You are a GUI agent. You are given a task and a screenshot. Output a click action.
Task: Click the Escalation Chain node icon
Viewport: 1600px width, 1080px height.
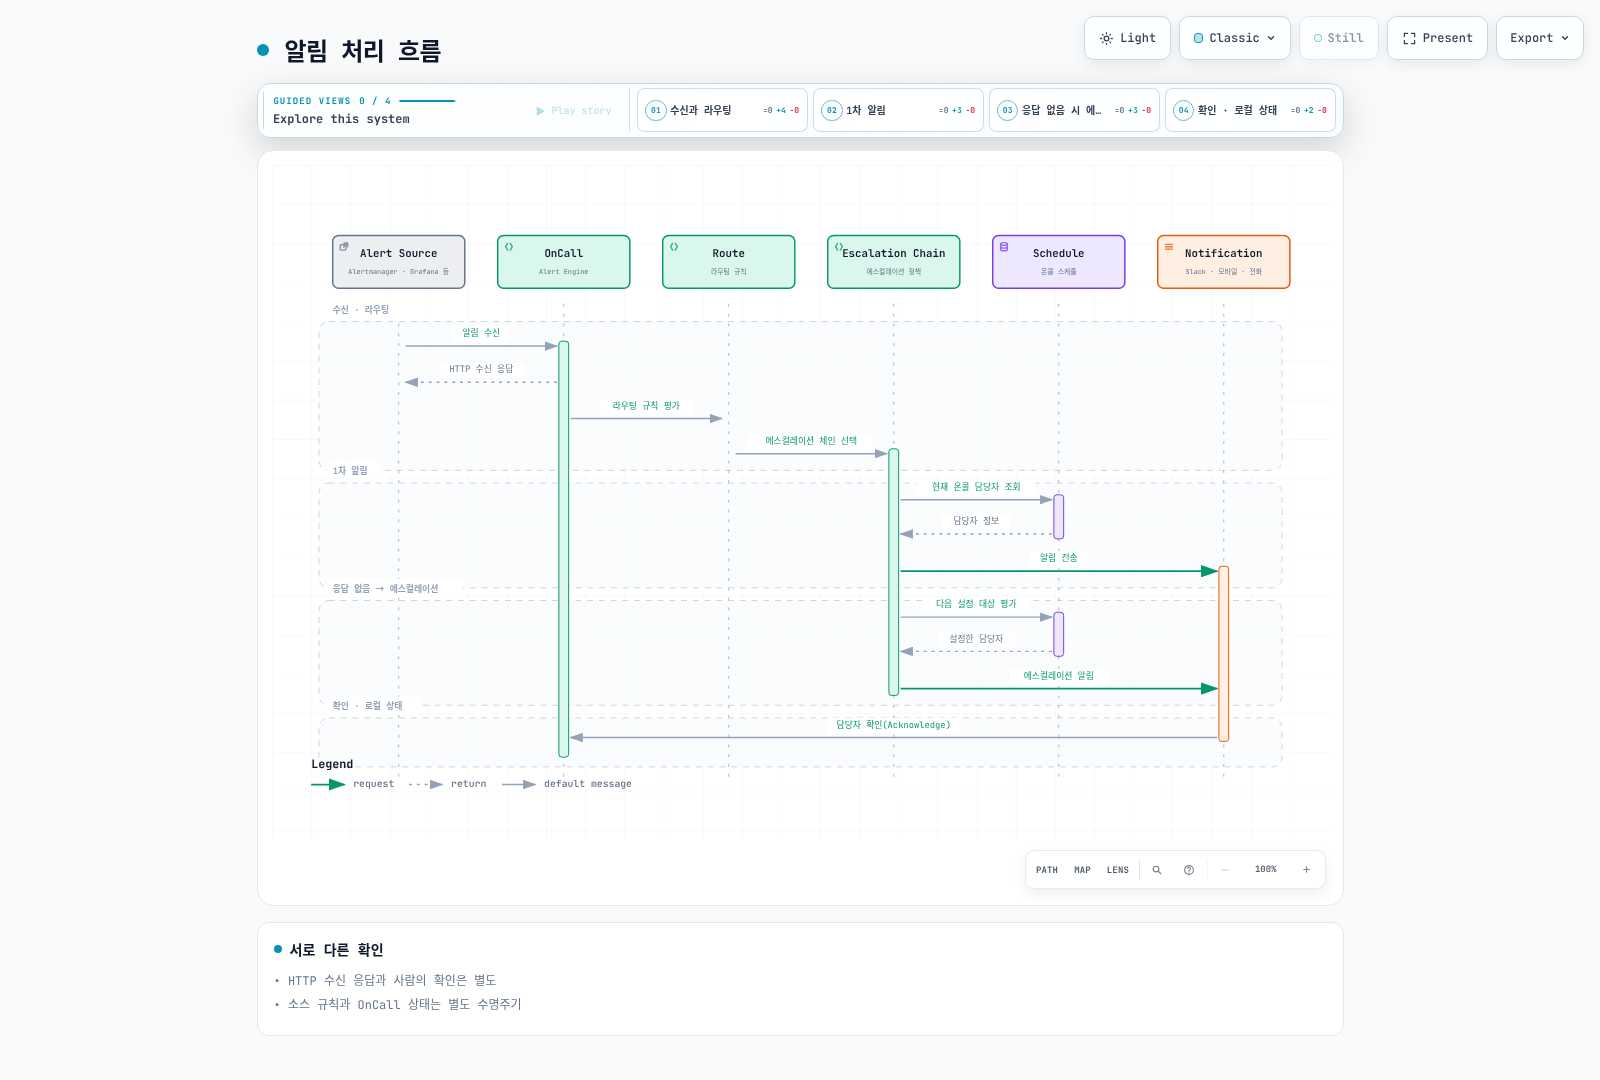[839, 246]
